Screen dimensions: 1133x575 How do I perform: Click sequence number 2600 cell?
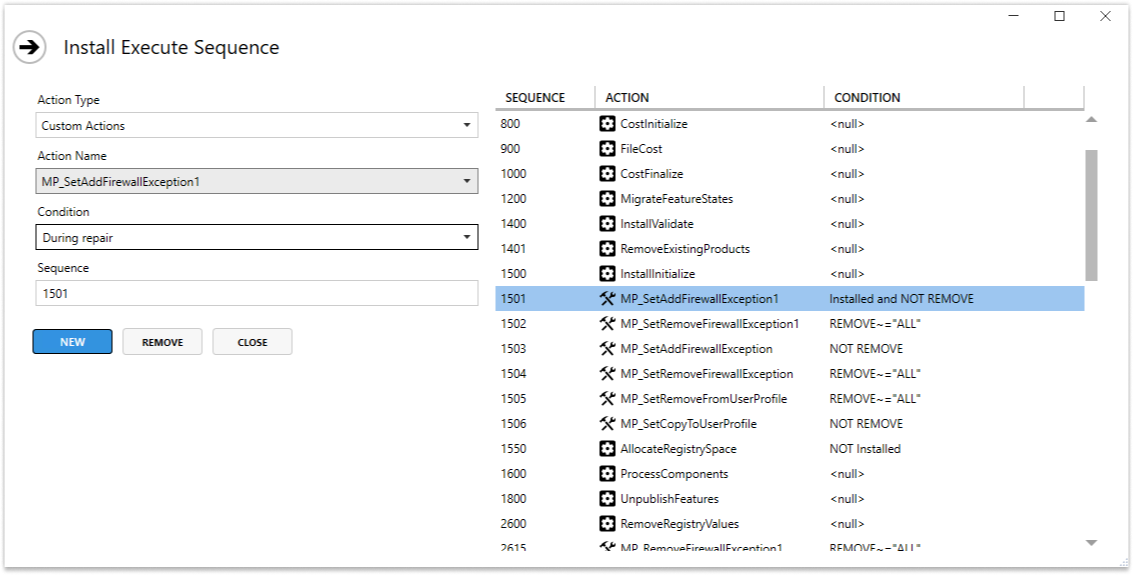point(514,524)
